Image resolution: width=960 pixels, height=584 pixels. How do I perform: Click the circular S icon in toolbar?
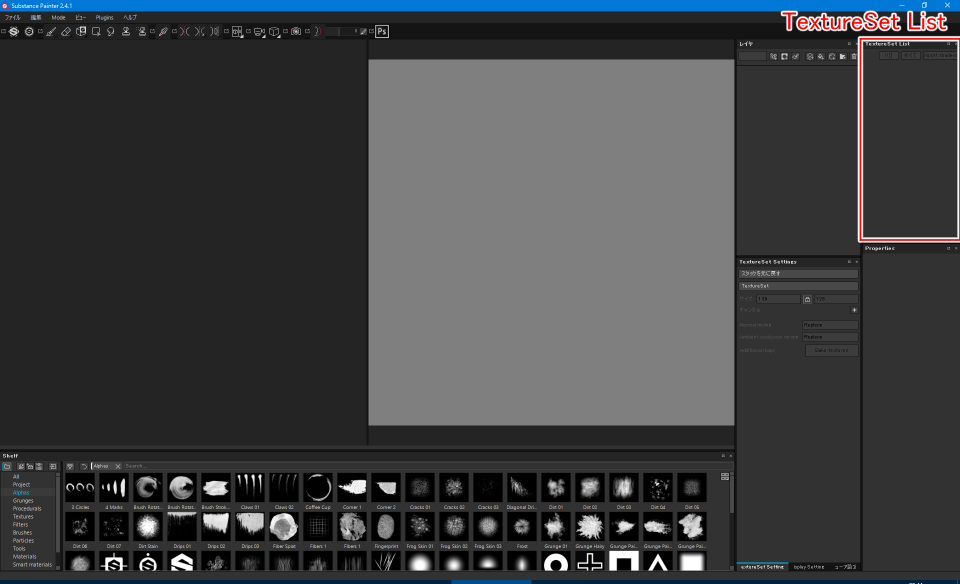(x=29, y=31)
